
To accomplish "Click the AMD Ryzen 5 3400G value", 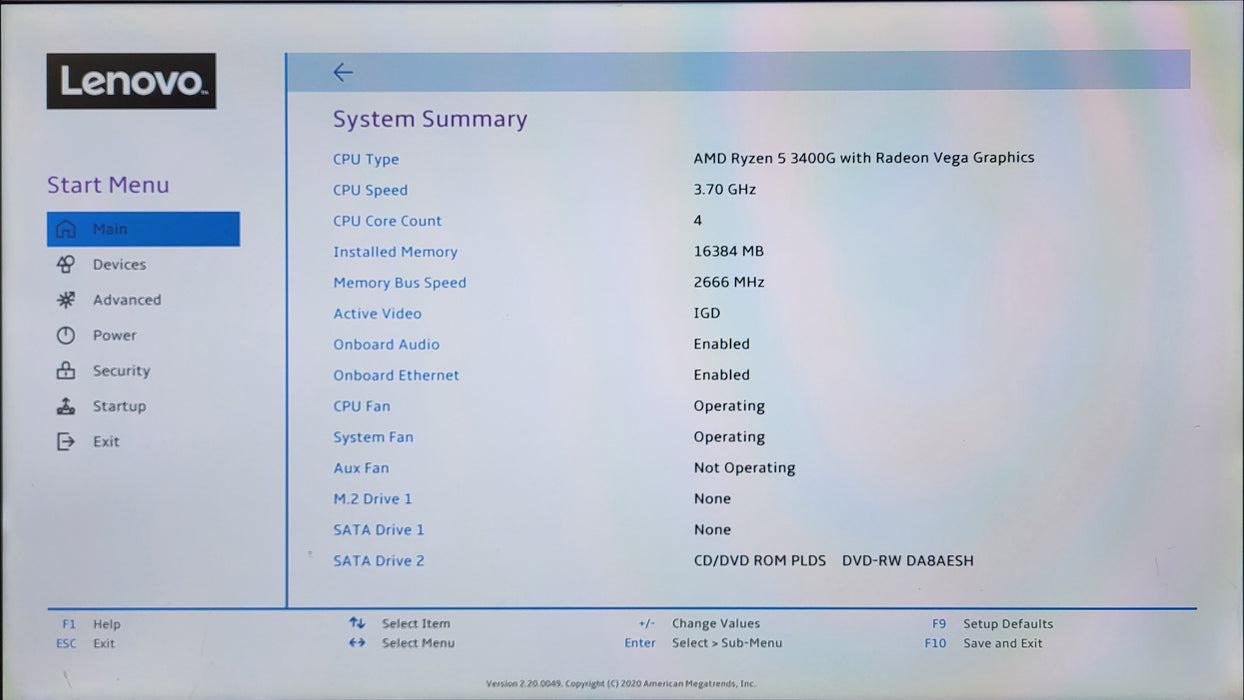I will [x=864, y=158].
